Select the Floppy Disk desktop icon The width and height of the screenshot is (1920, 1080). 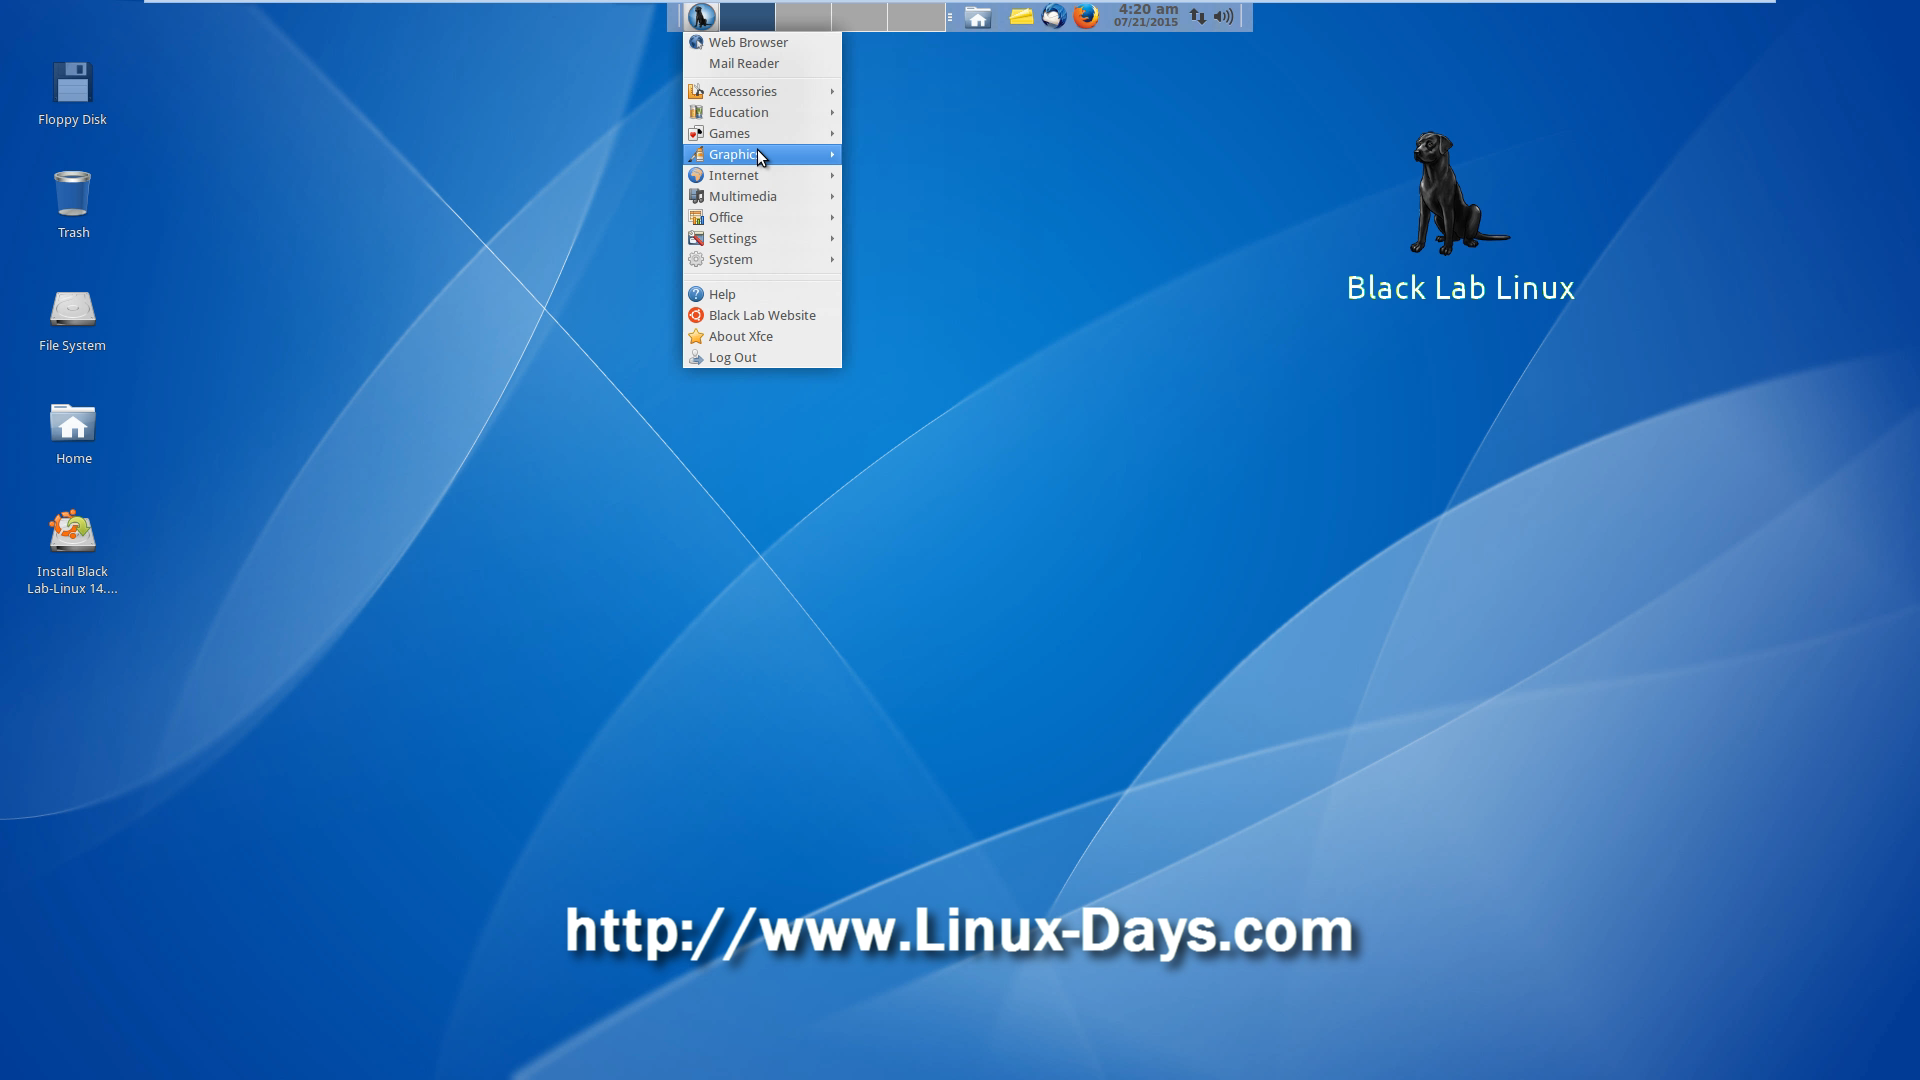click(x=72, y=94)
